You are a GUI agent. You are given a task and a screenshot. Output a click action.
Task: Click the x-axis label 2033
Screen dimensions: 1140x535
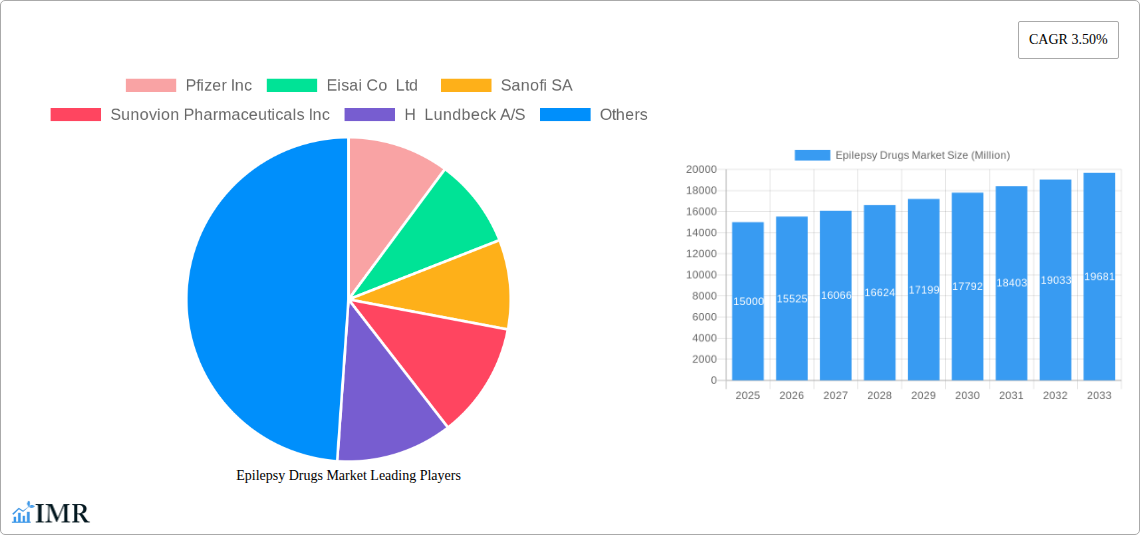click(1099, 395)
